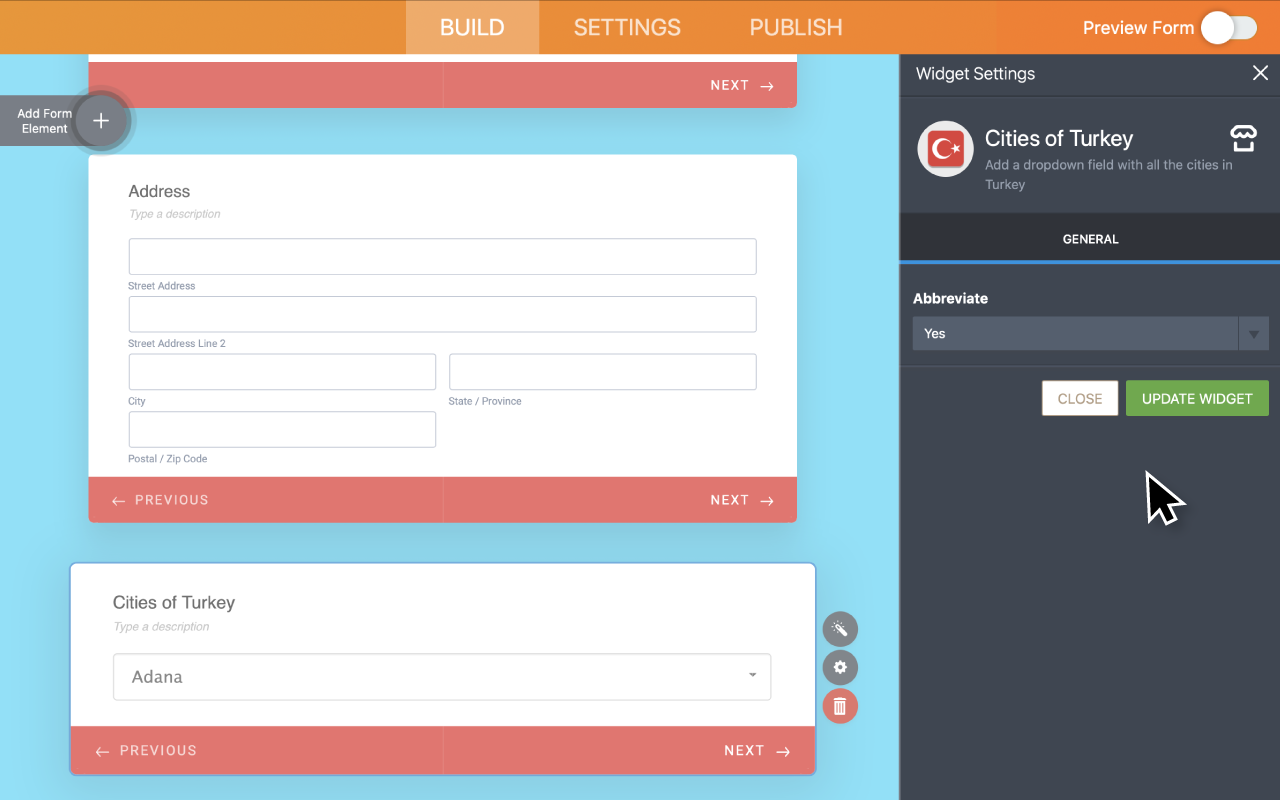Close the Widget Settings panel with X
Image resolution: width=1280 pixels, height=800 pixels.
coord(1260,73)
